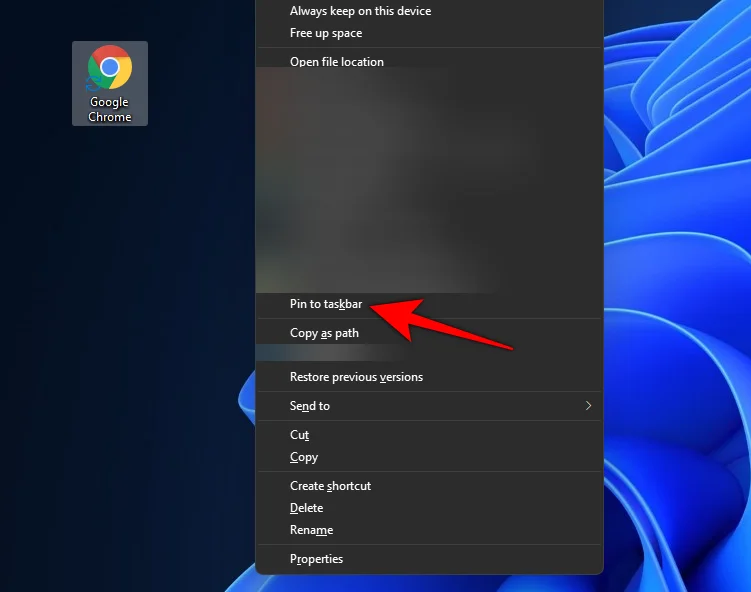Delete the Chrome shortcut
This screenshot has width=751, height=592.
(429, 508)
